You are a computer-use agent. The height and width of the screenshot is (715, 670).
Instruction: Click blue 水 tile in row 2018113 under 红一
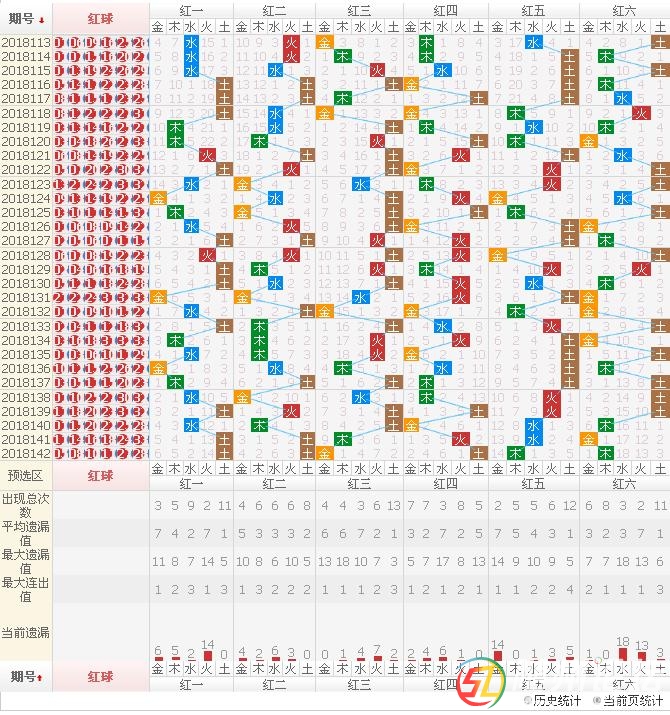(x=191, y=42)
